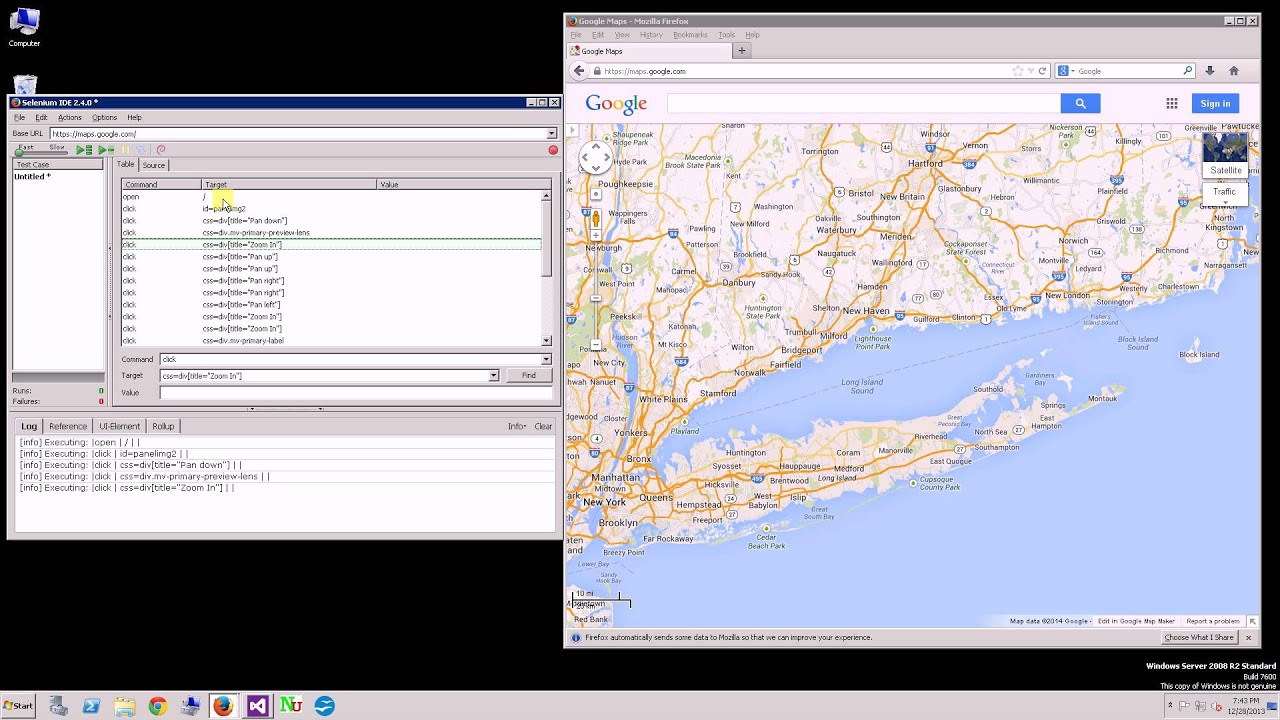Open a new Firefox tab

point(741,51)
